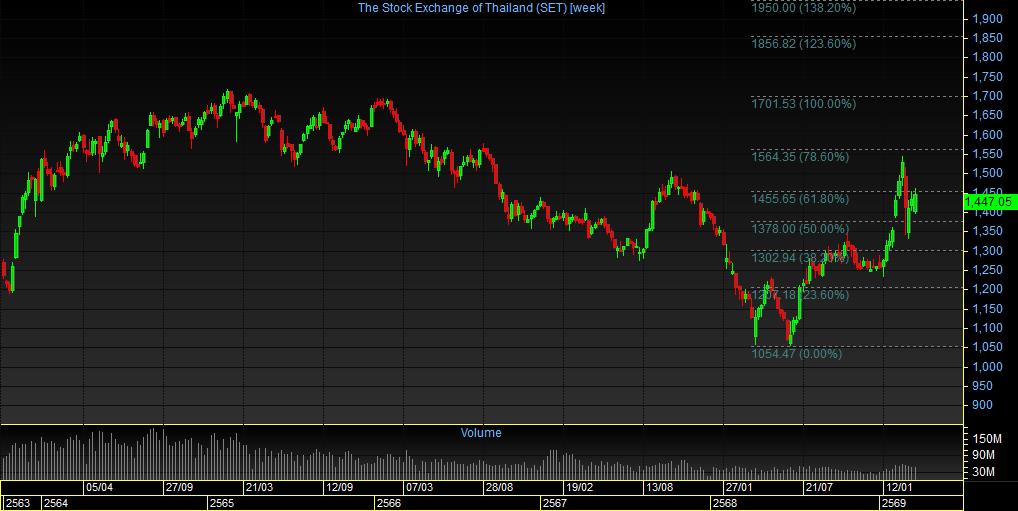Click the Volume panel label
This screenshot has height=511, width=1018.
point(481,432)
